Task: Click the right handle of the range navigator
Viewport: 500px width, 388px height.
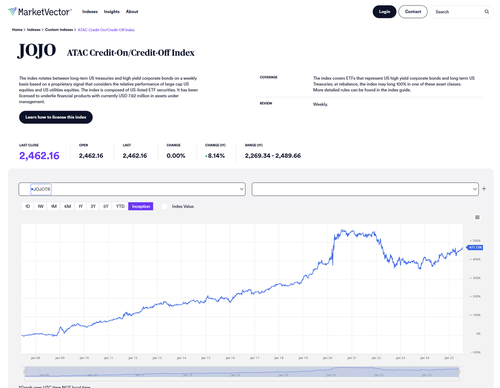Action: click(x=459, y=371)
